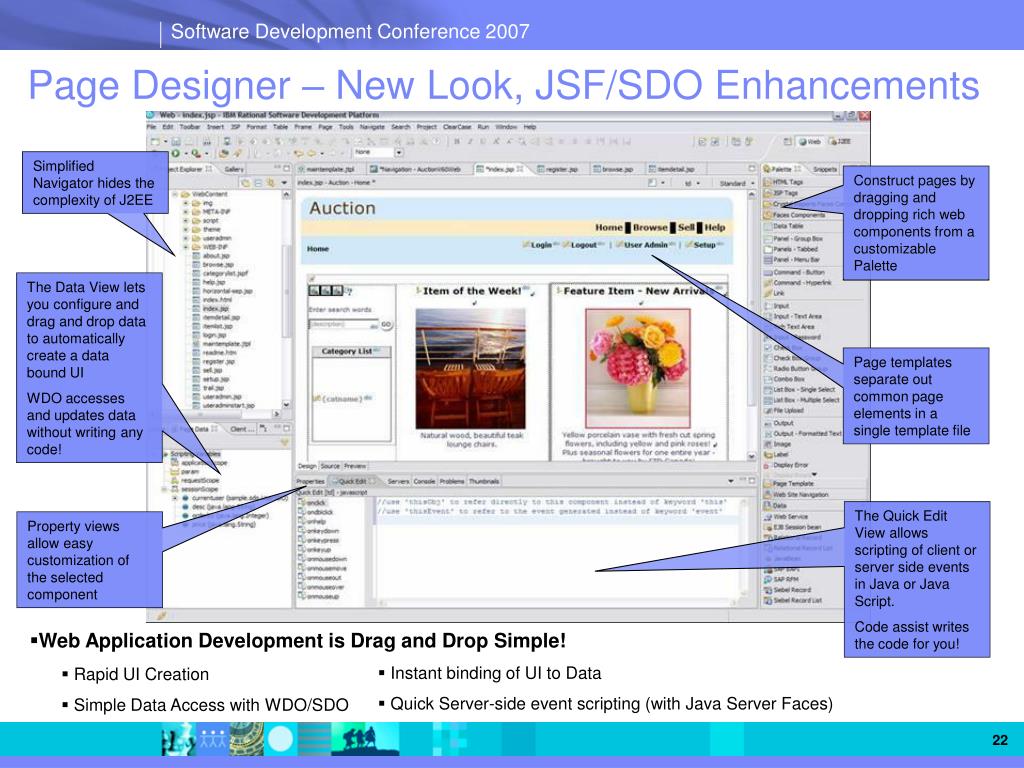
Task: Open the HTML Tags palette drawer
Action: (788, 182)
